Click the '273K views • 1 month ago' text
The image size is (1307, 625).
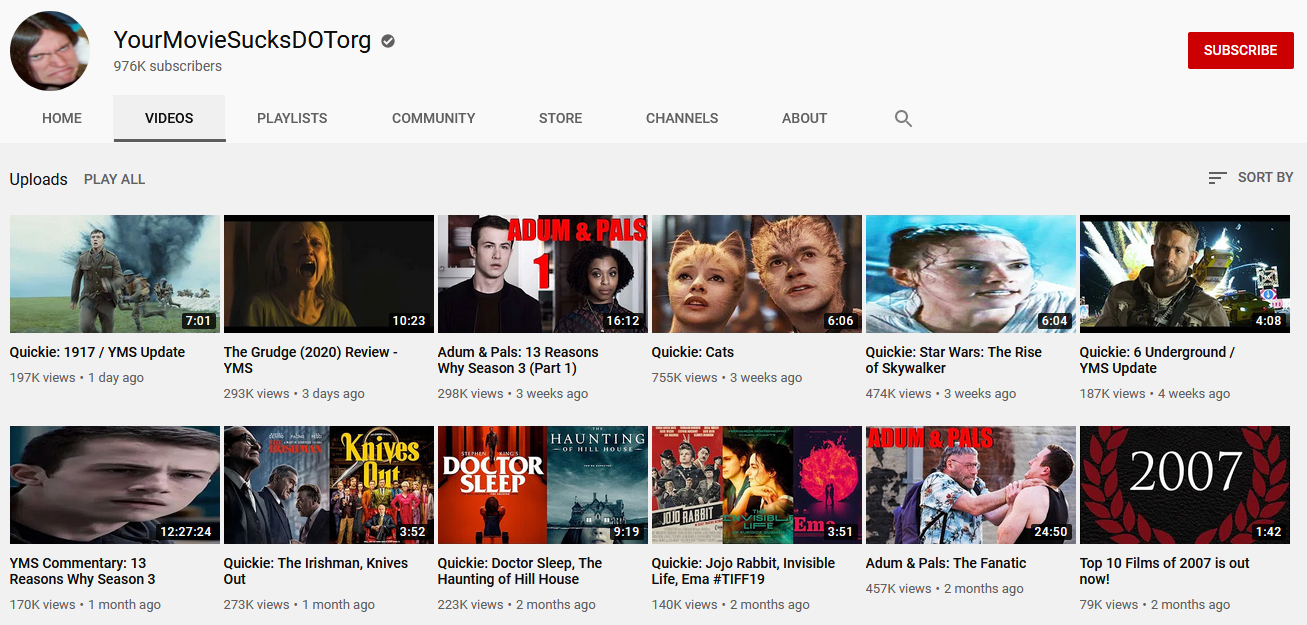pos(299,605)
